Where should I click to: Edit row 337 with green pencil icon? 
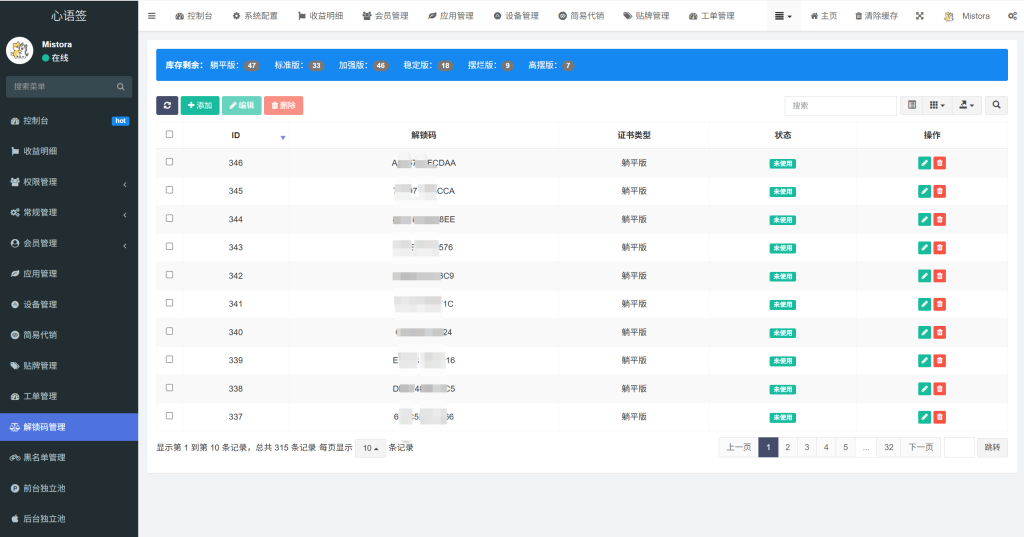coord(924,417)
